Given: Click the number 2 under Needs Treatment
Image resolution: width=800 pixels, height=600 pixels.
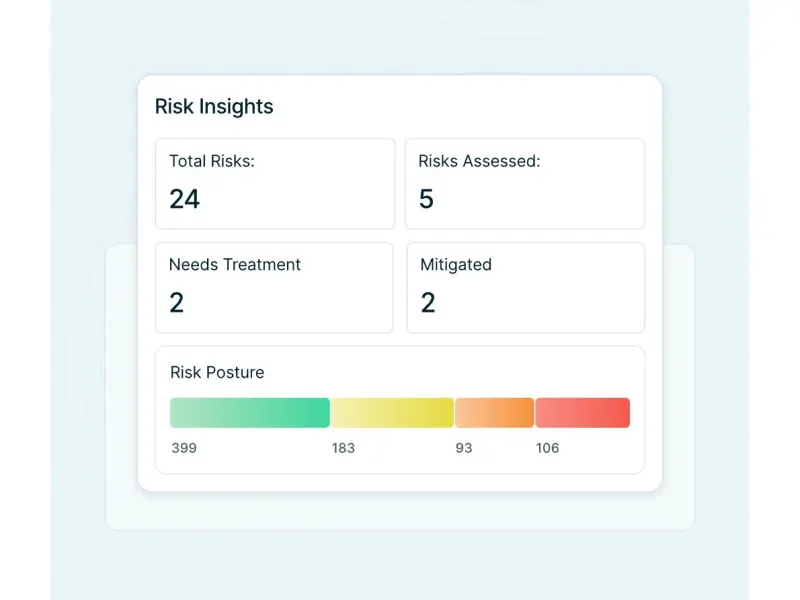Looking at the screenshot, I should [x=177, y=303].
